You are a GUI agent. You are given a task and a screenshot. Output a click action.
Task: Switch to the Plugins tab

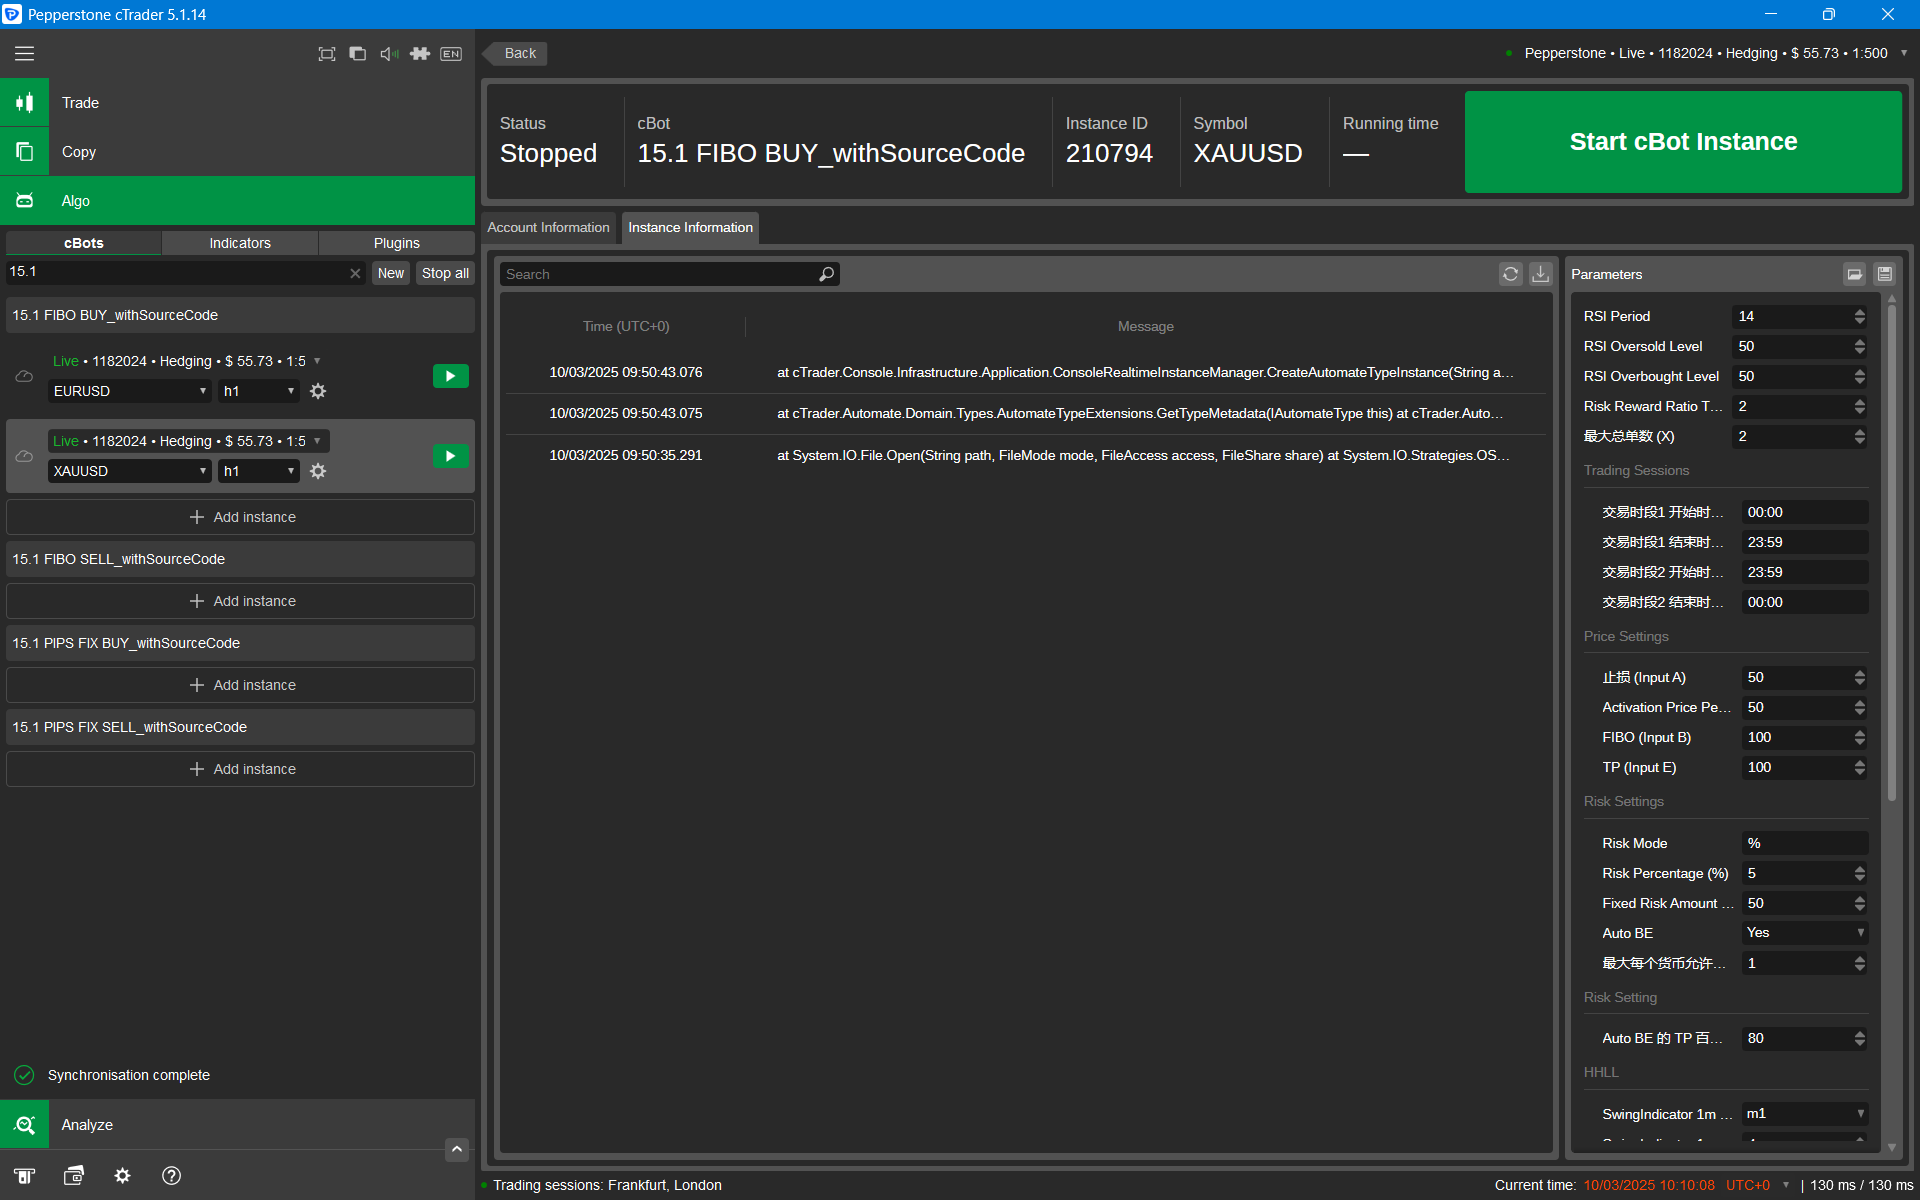coord(397,243)
